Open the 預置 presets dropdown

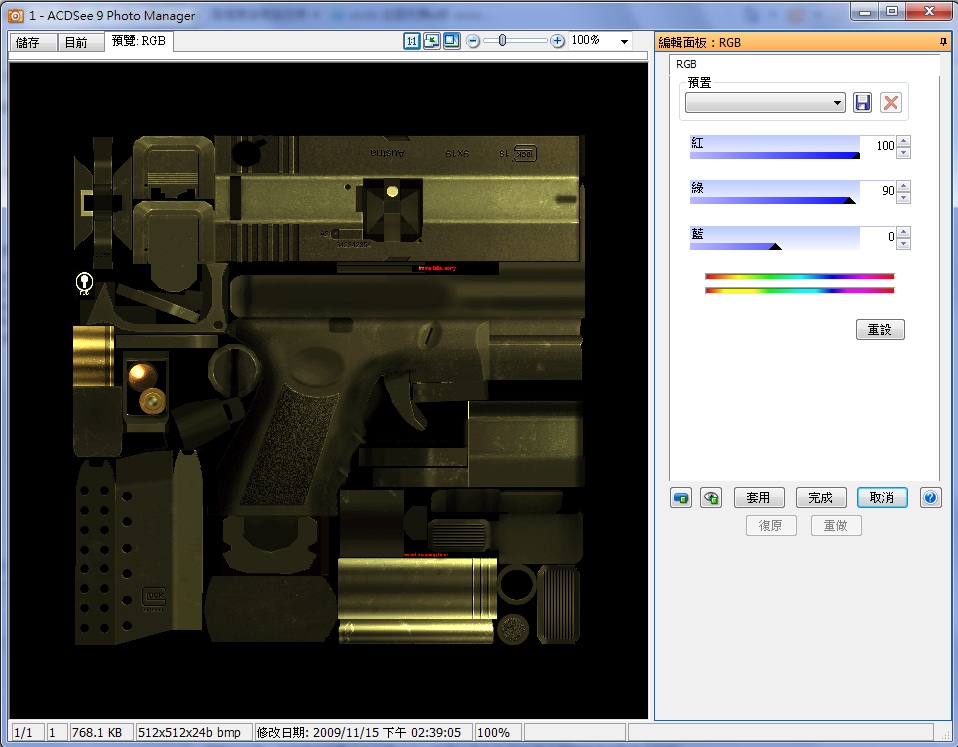click(765, 103)
